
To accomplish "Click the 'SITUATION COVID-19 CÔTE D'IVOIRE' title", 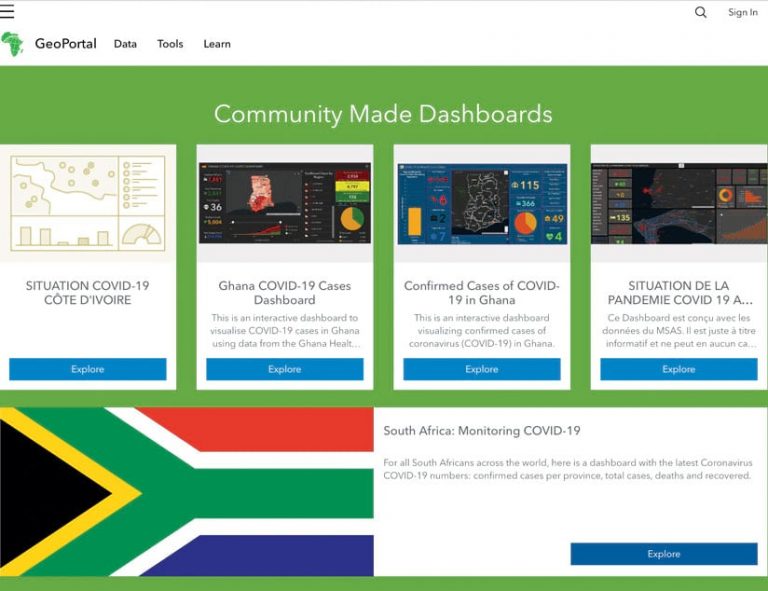I will click(x=88, y=293).
